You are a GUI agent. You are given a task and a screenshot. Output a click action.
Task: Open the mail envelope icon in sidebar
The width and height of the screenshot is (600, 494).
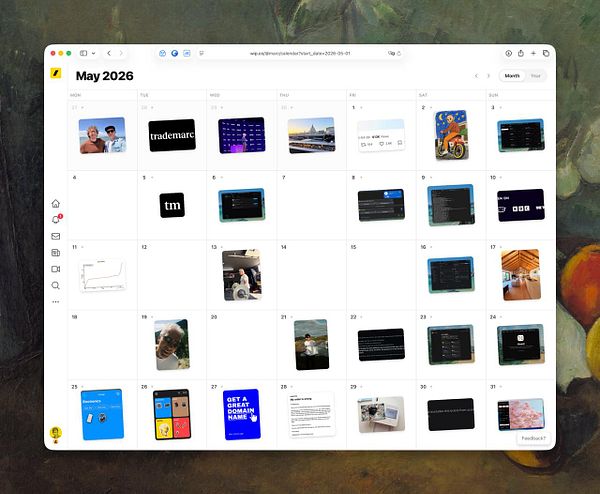point(55,236)
